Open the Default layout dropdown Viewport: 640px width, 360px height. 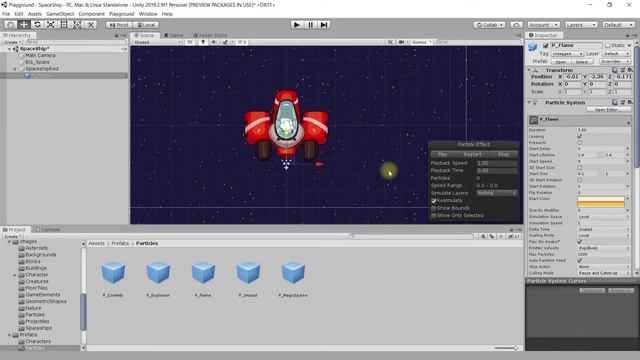[618, 25]
